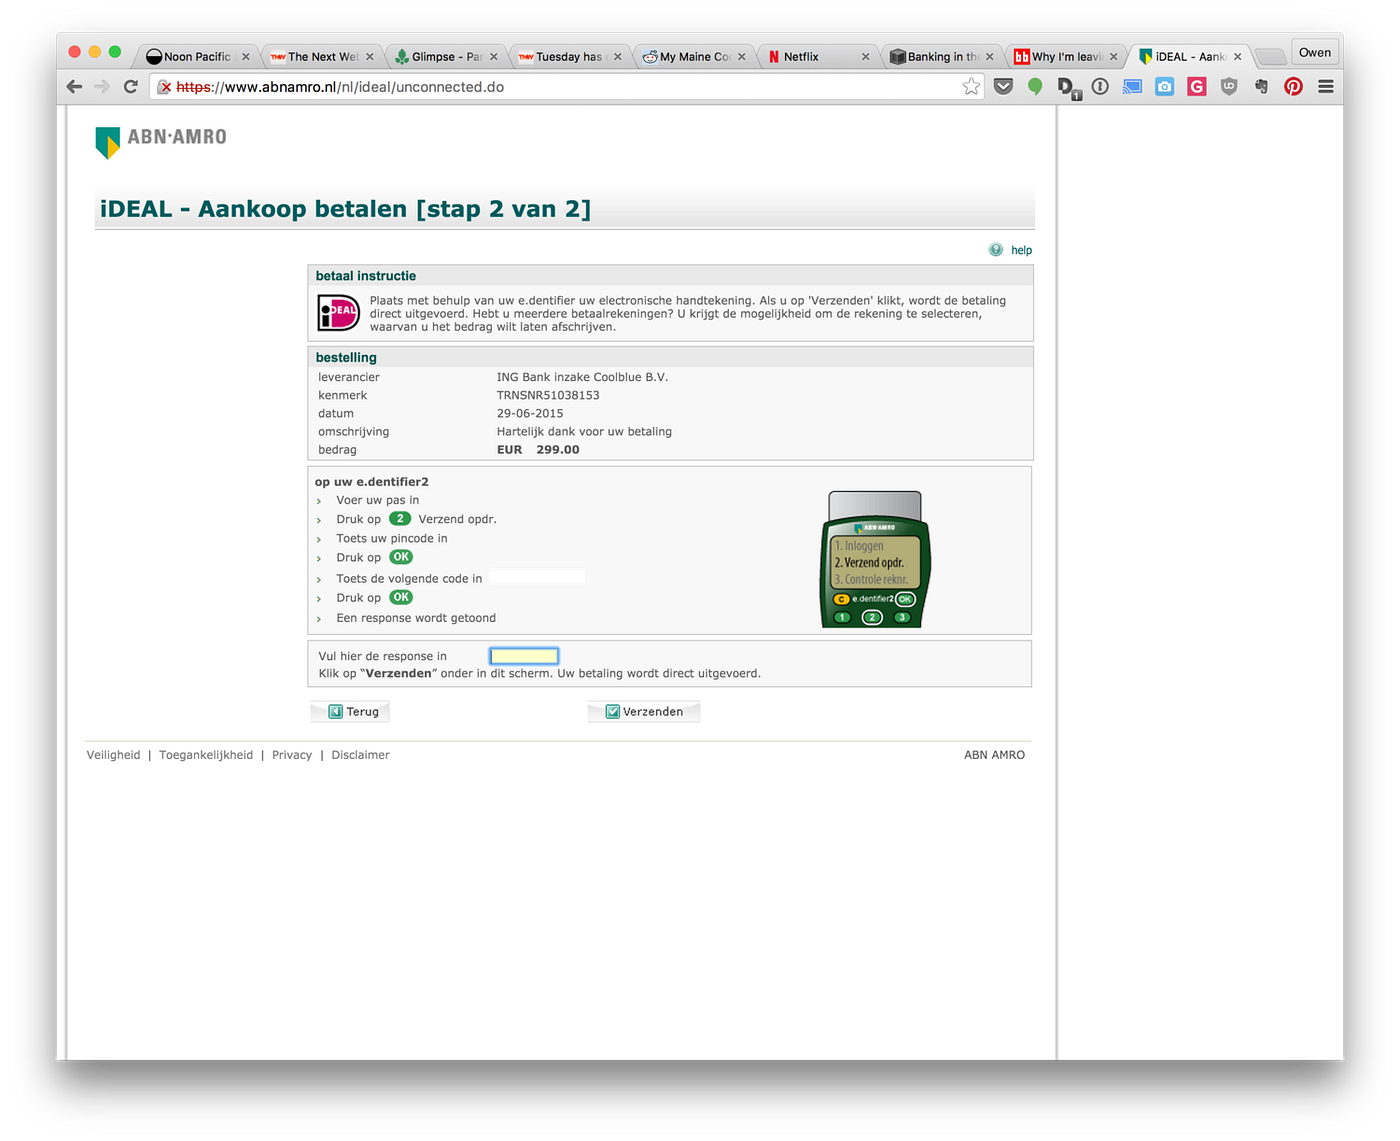The width and height of the screenshot is (1400, 1141).
Task: Open the green Hangouts extension icon
Action: pos(1035,87)
